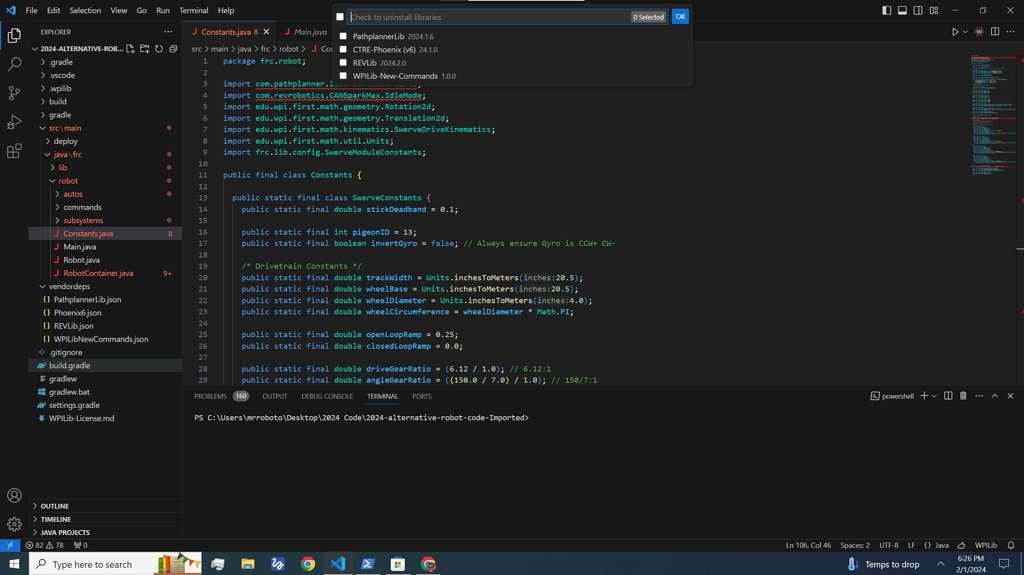Expand the subsystems folder
The height and width of the screenshot is (575, 1024).
tap(83, 220)
